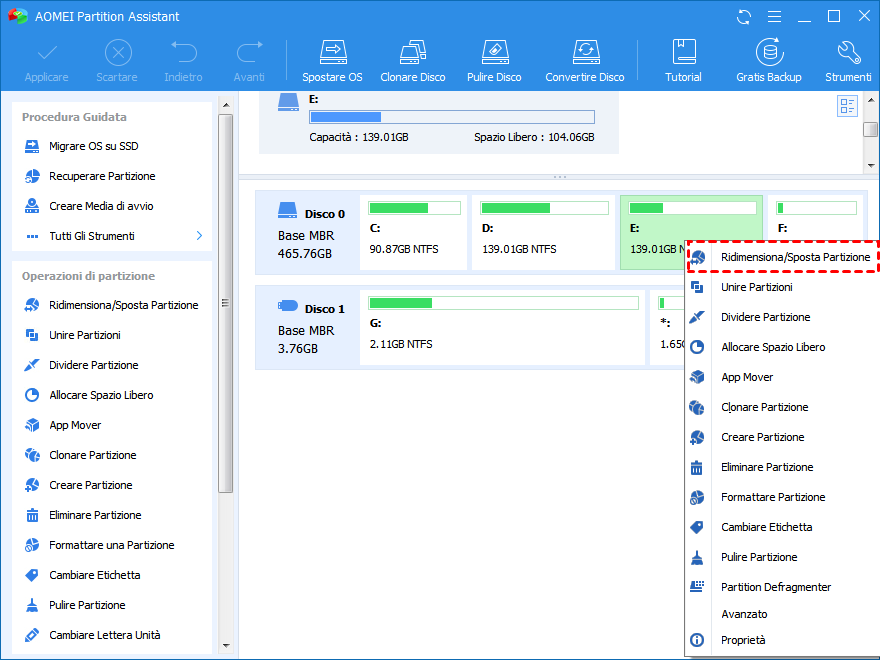This screenshot has width=880, height=660.
Task: Select partition D: on Disco 0
Action: pos(543,232)
